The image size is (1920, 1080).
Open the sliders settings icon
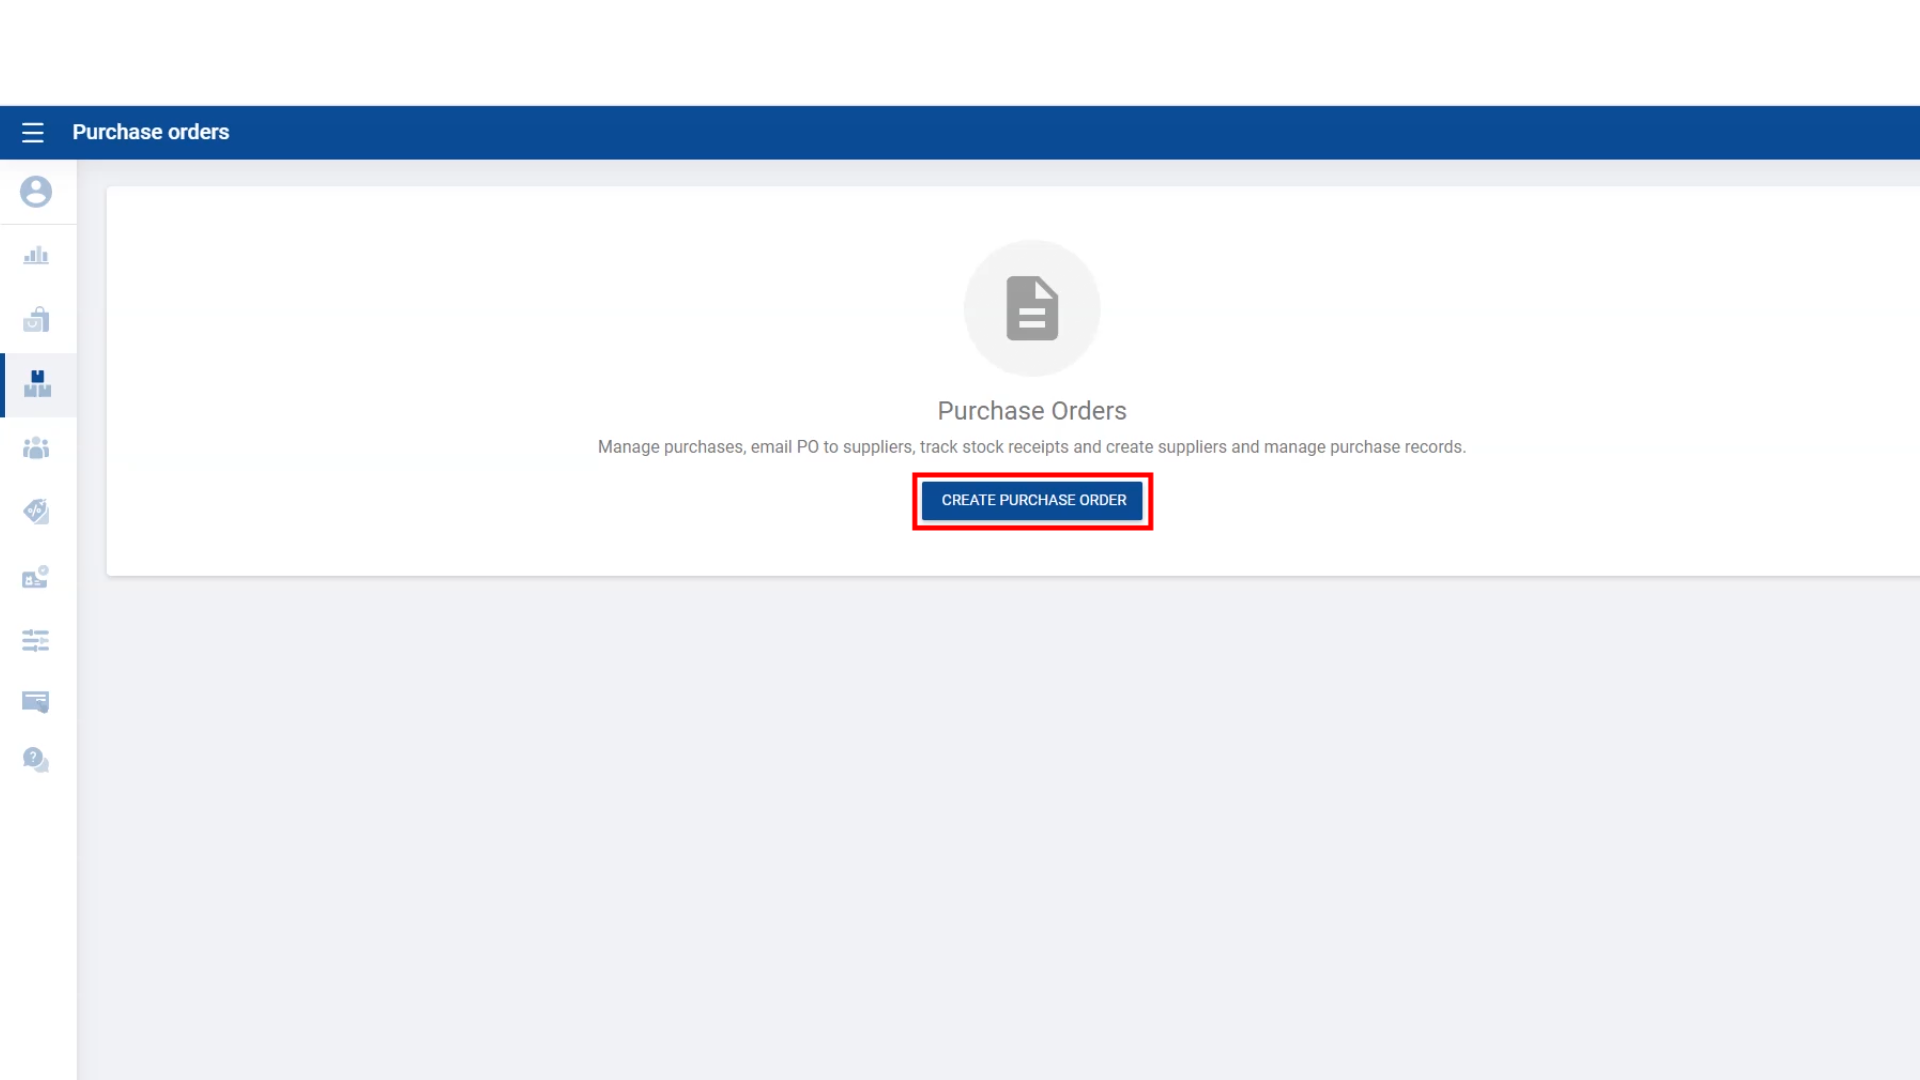[x=36, y=640]
